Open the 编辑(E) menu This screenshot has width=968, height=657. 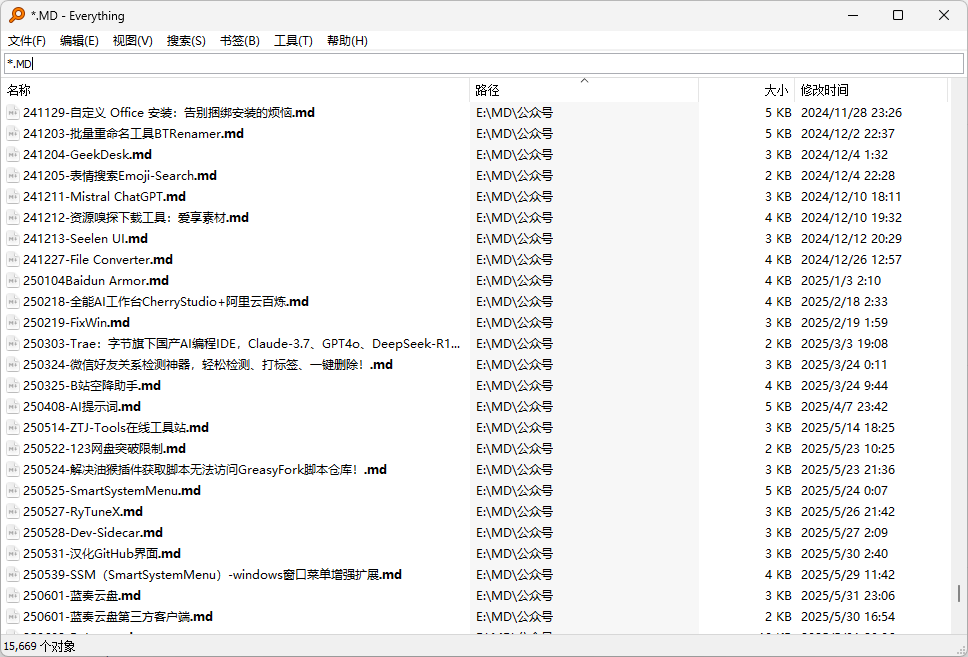tap(79, 41)
